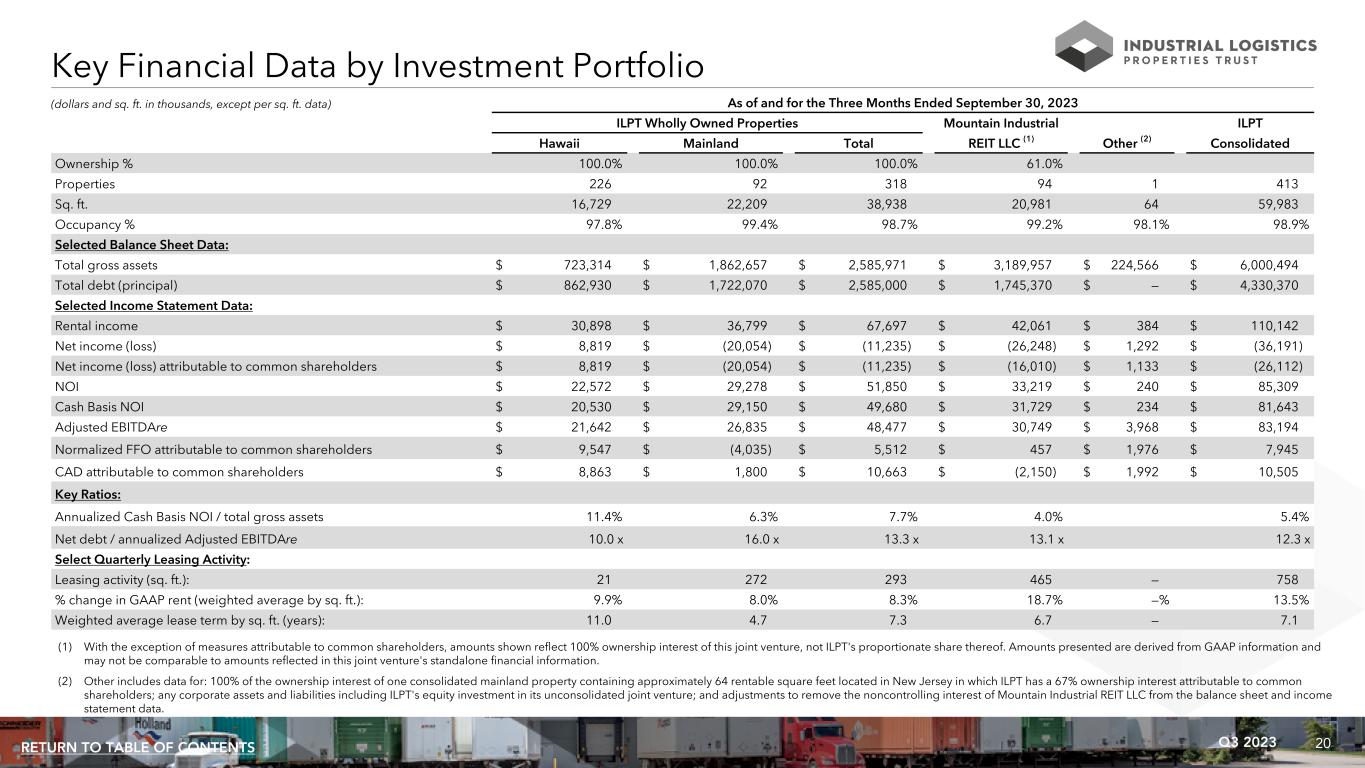Click the Selected Balance Sheet Data section heading
Image resolution: width=1365 pixels, height=768 pixels.
[x=141, y=245]
